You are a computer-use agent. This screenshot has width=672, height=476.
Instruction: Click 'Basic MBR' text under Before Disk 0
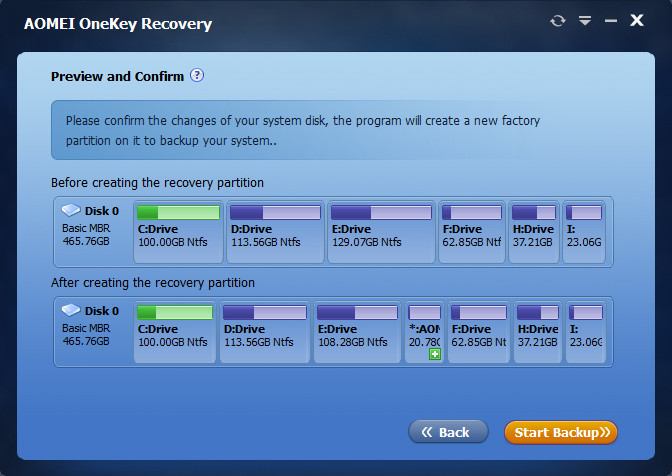(x=86, y=228)
